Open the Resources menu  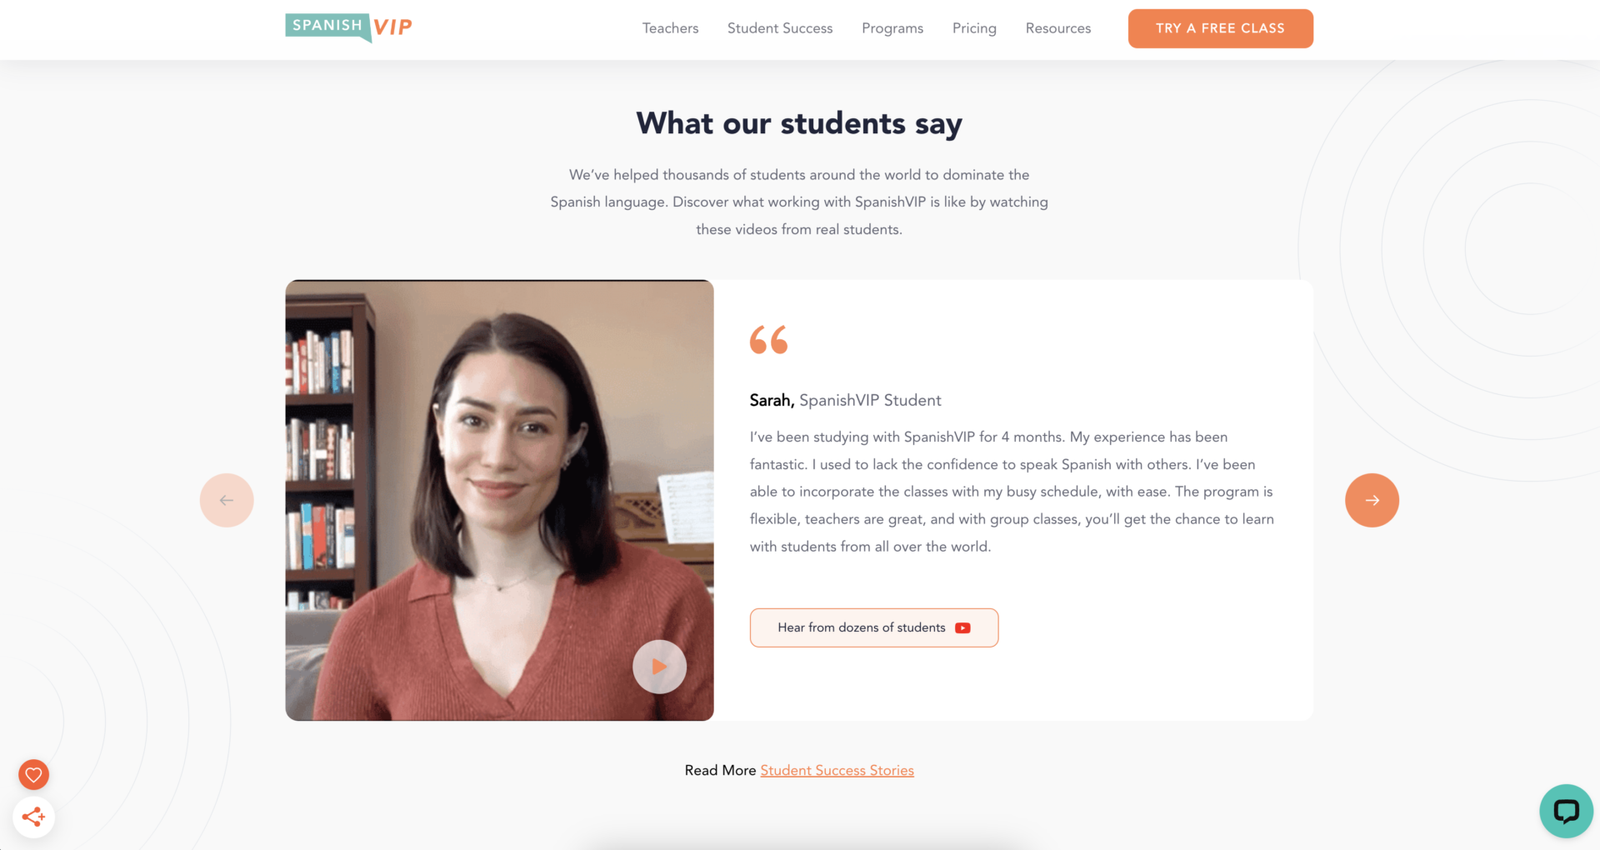pos(1058,28)
